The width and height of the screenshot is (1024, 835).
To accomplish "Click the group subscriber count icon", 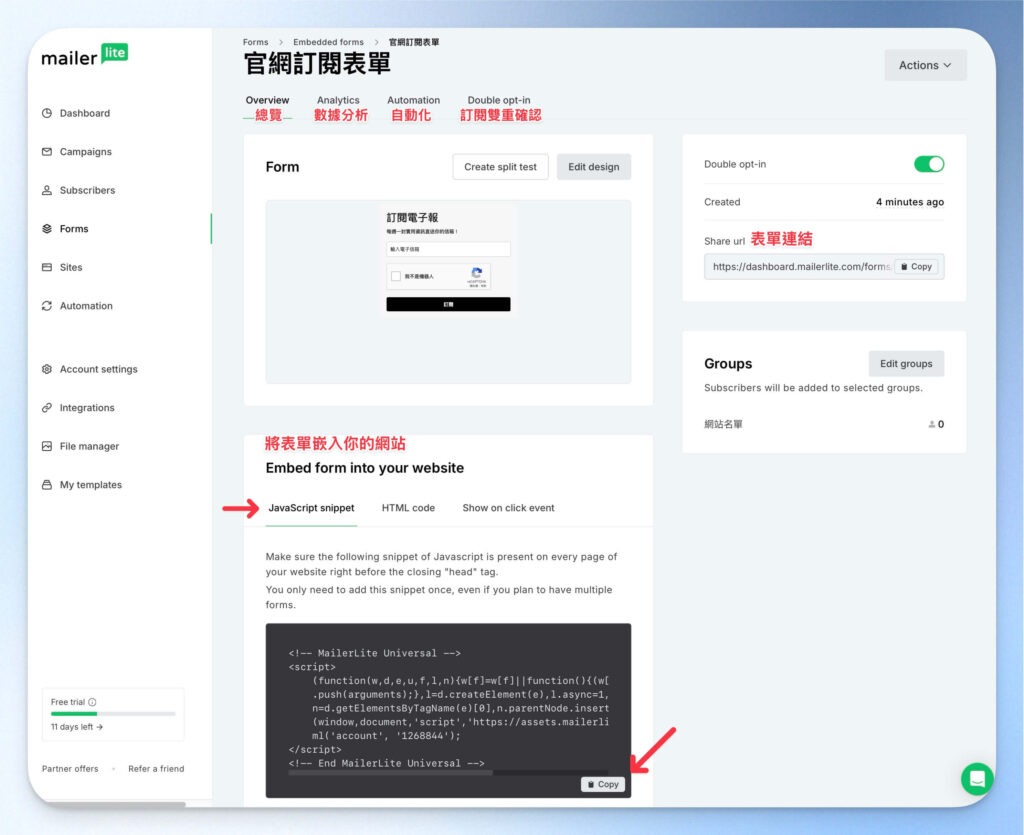I will pos(932,424).
